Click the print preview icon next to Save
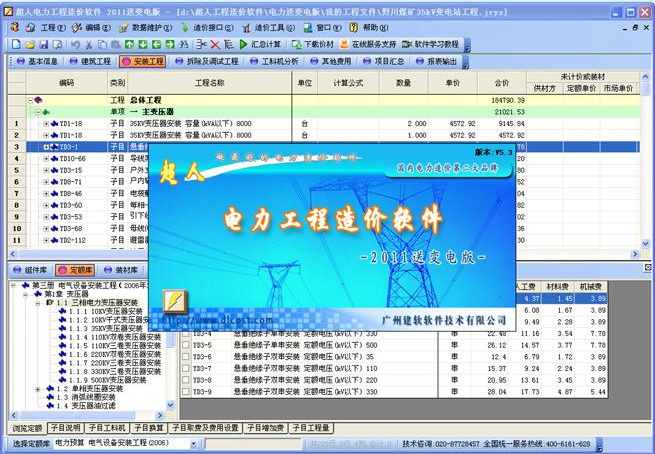Viewport: 655px width, 454px height. 58,44
